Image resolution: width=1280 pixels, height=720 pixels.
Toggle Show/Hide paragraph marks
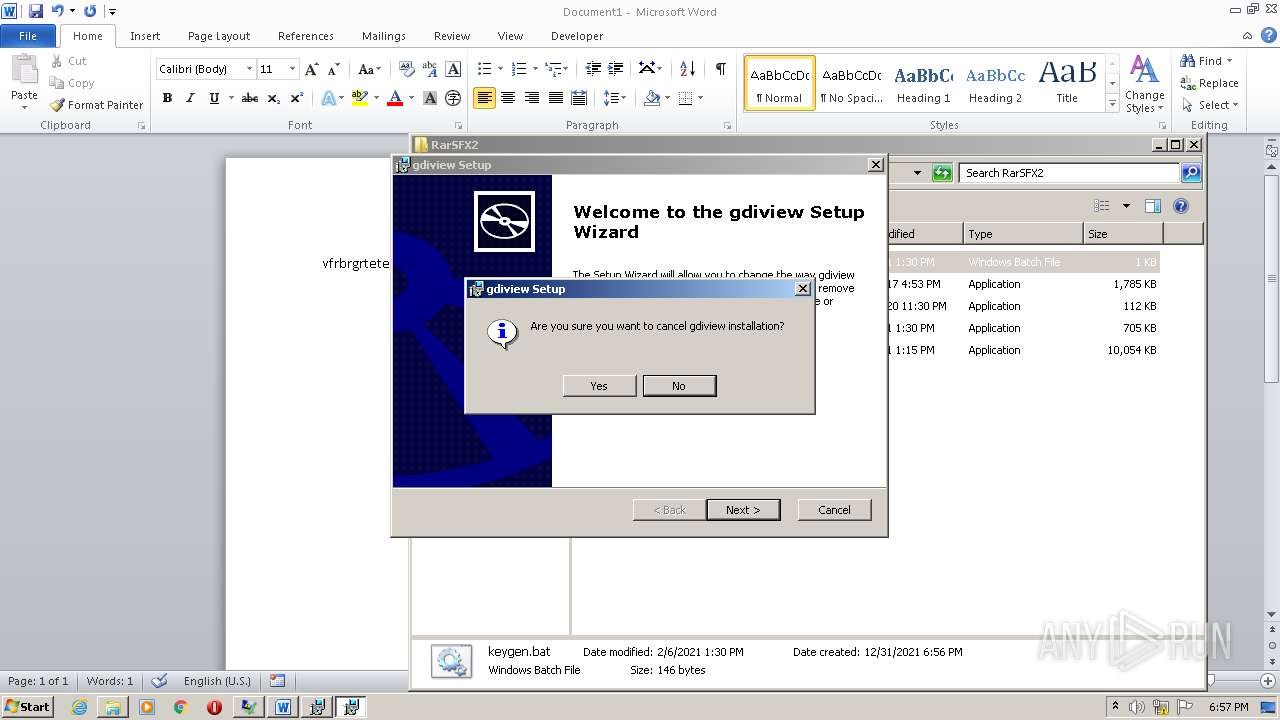coord(720,69)
